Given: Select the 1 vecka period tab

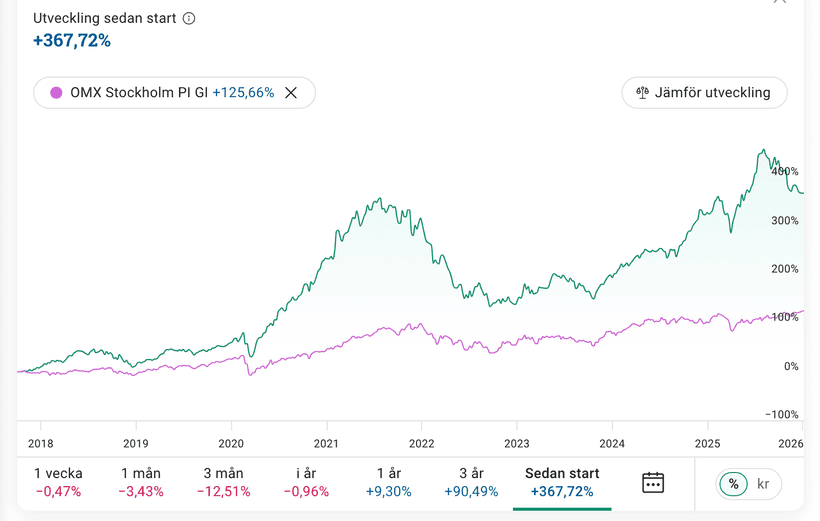Looking at the screenshot, I should click(x=59, y=482).
